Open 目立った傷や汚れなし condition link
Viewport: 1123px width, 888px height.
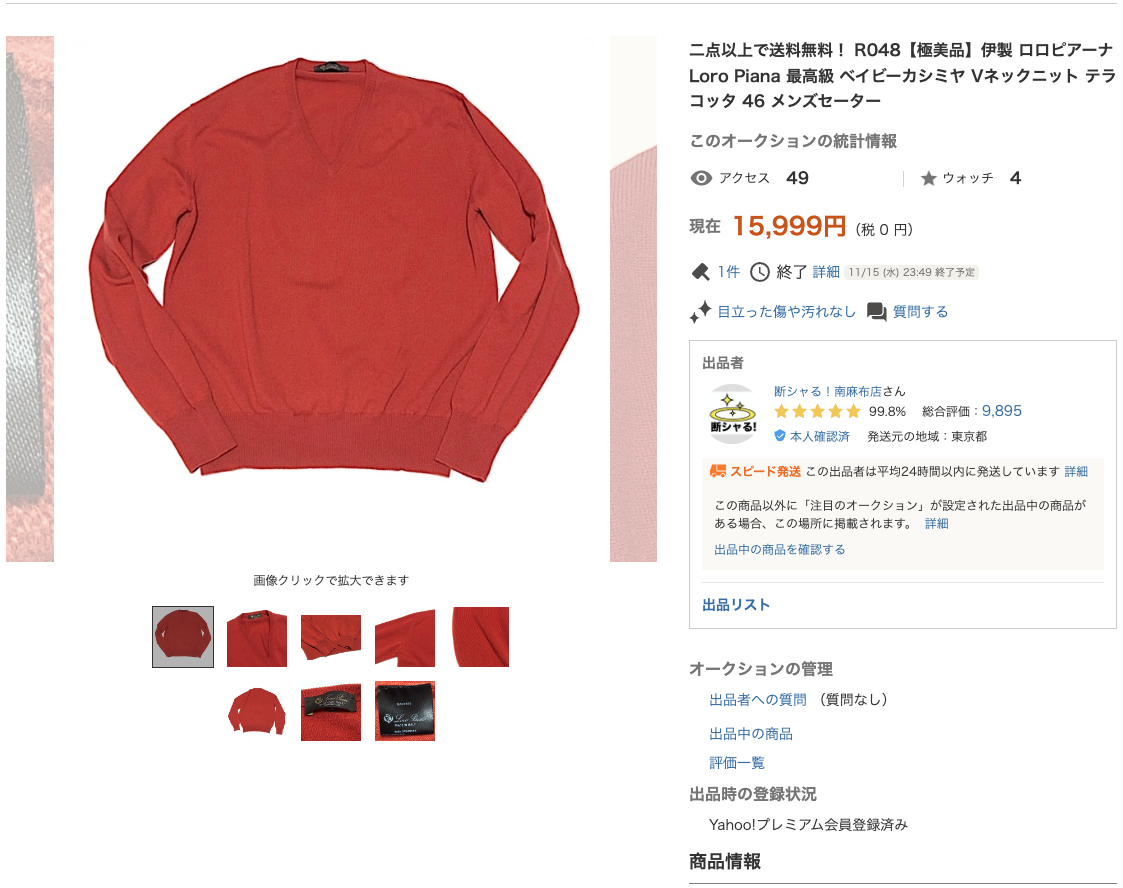786,312
